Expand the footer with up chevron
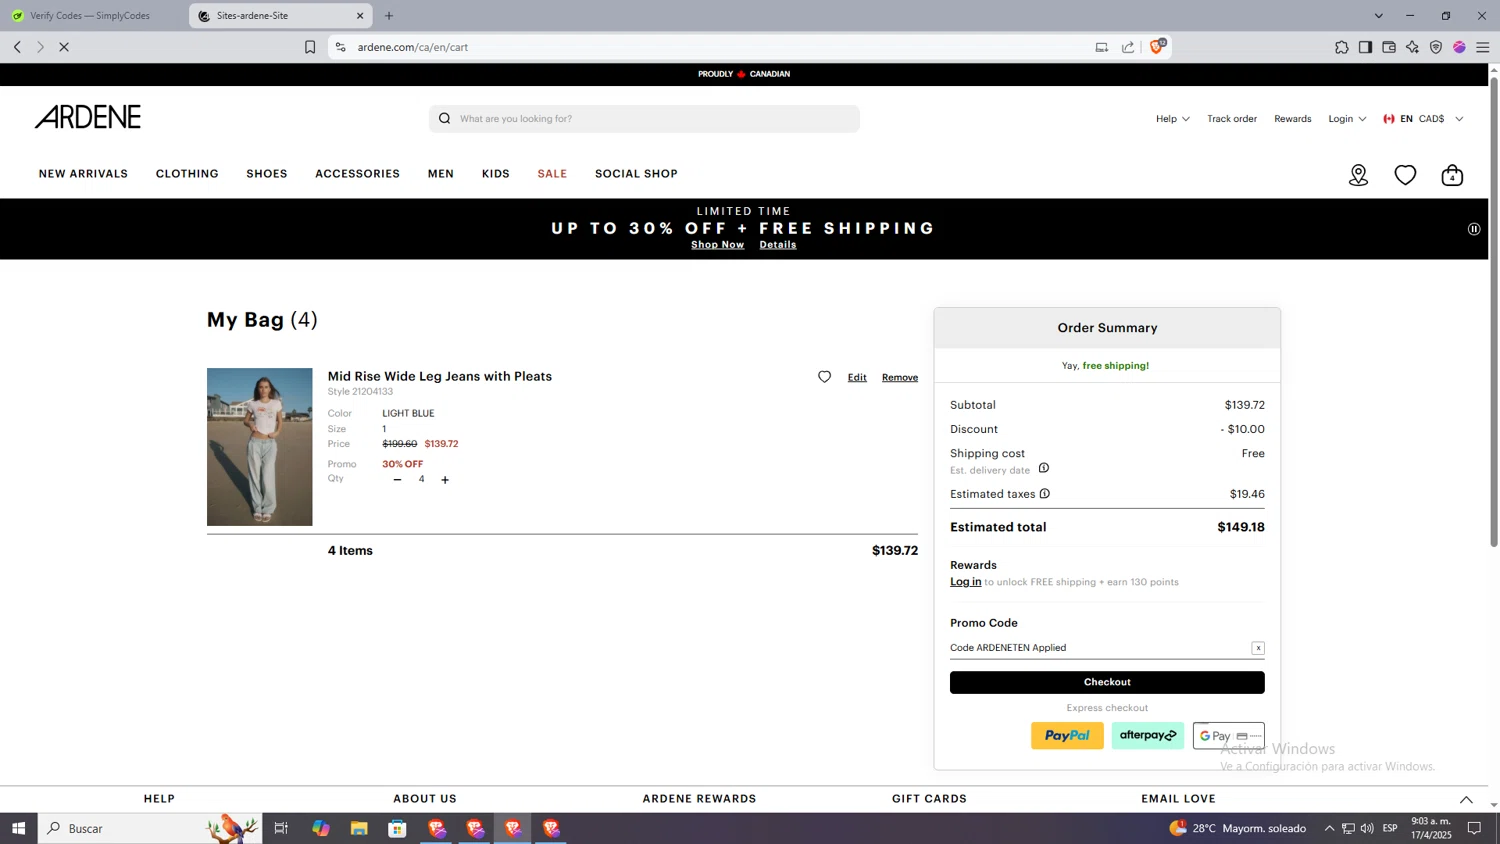 point(1466,799)
